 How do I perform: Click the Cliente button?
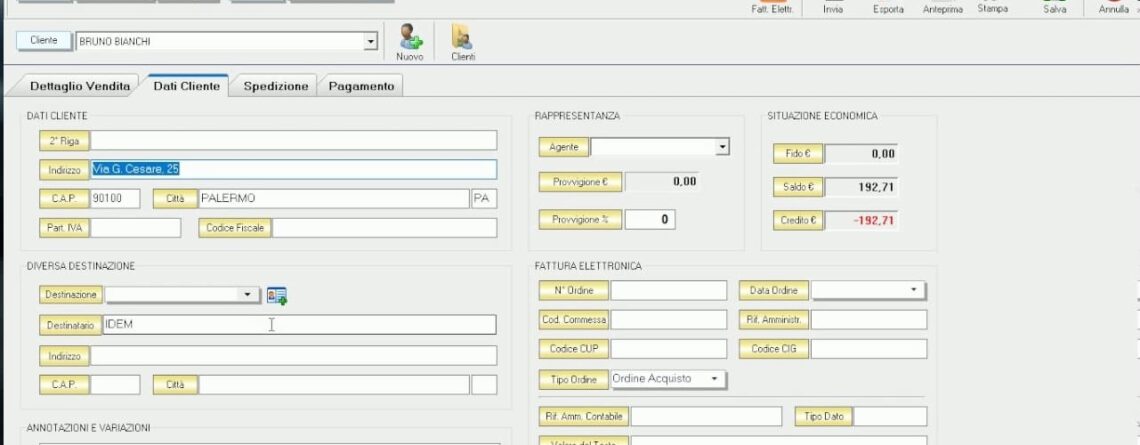(44, 41)
